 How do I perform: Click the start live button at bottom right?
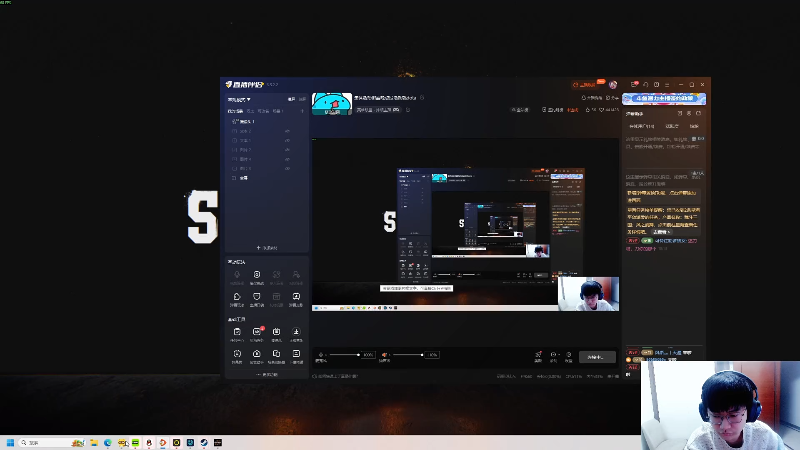(x=597, y=357)
